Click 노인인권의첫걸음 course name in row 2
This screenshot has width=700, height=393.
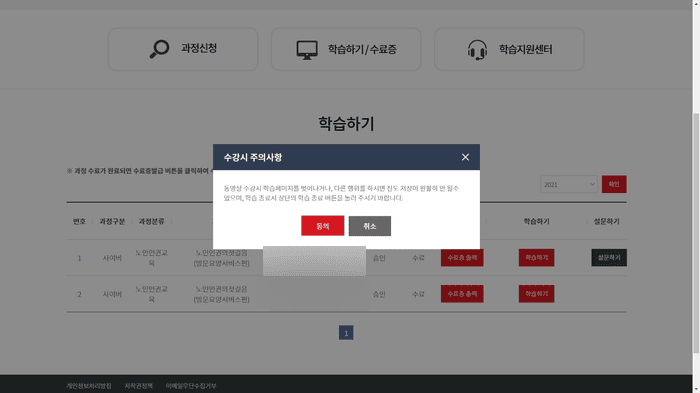(221, 294)
